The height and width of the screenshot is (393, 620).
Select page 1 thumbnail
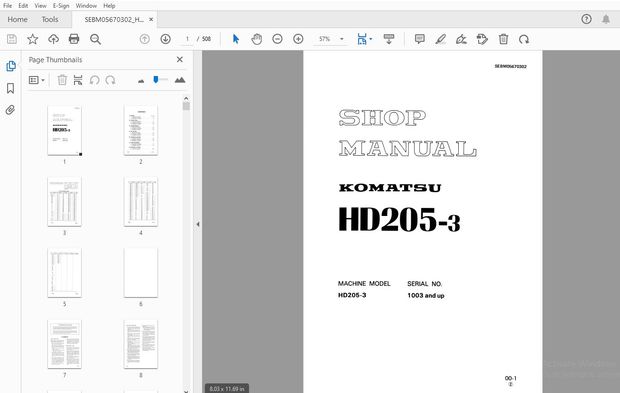click(64, 130)
